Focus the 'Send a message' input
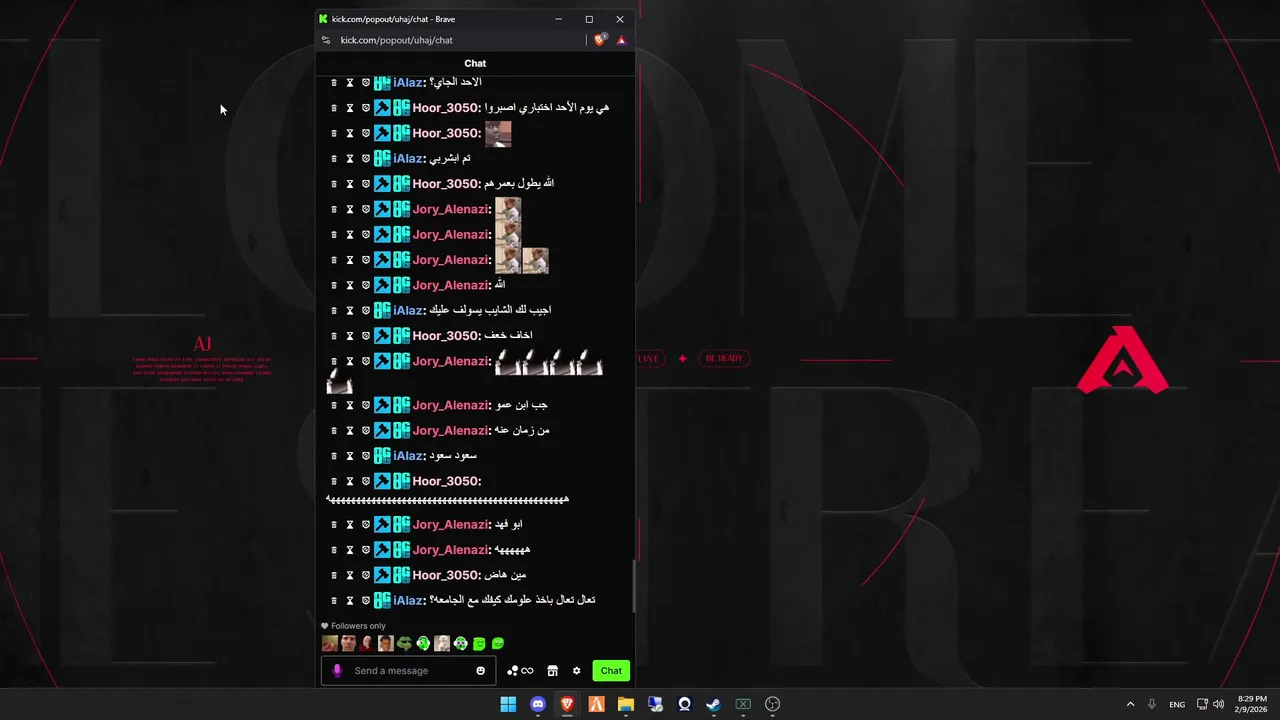Image resolution: width=1280 pixels, height=720 pixels. click(x=408, y=671)
